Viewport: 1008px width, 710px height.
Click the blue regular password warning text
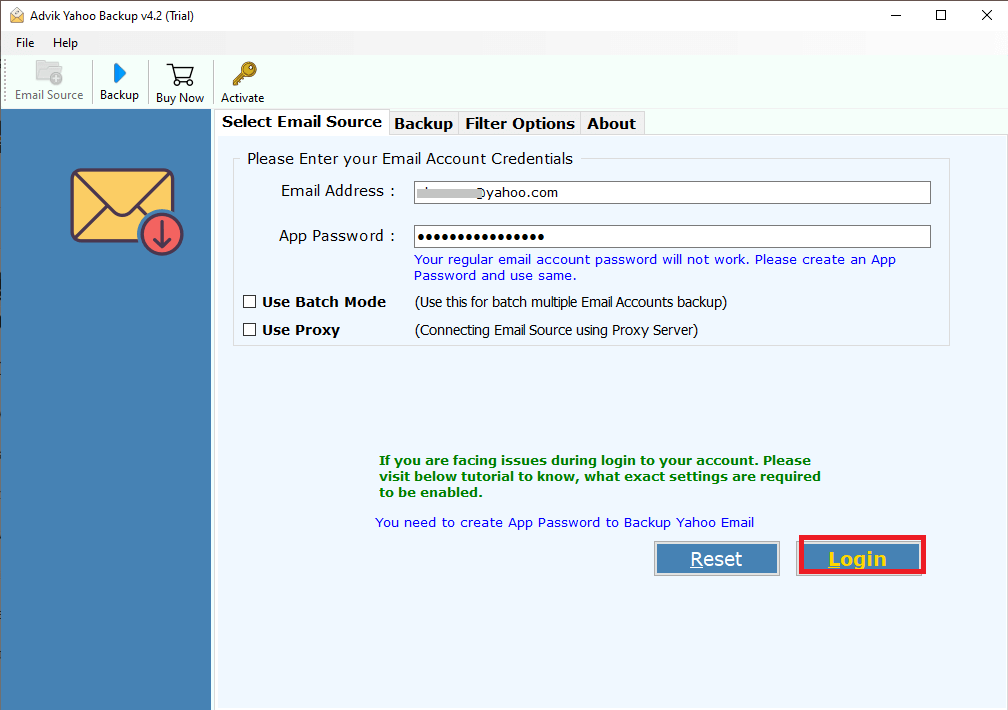654,268
